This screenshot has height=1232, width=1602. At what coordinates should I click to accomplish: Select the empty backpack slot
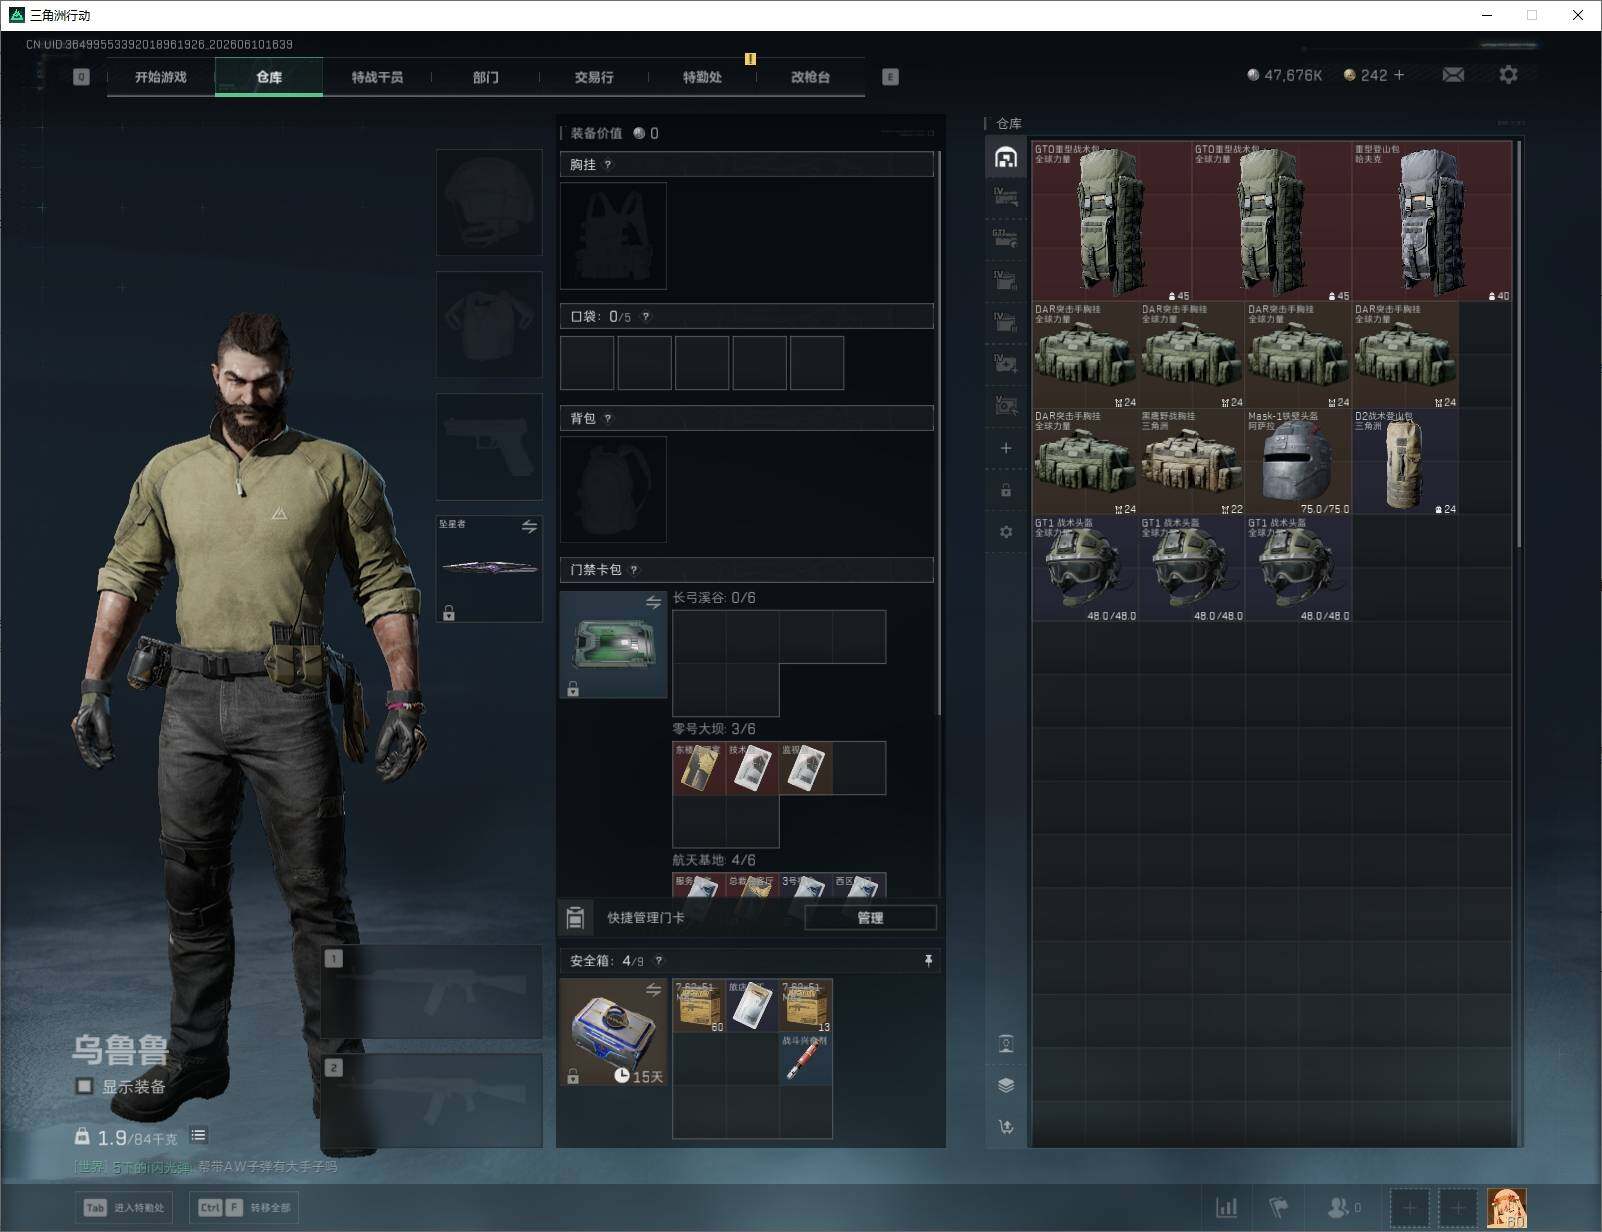[x=613, y=490]
